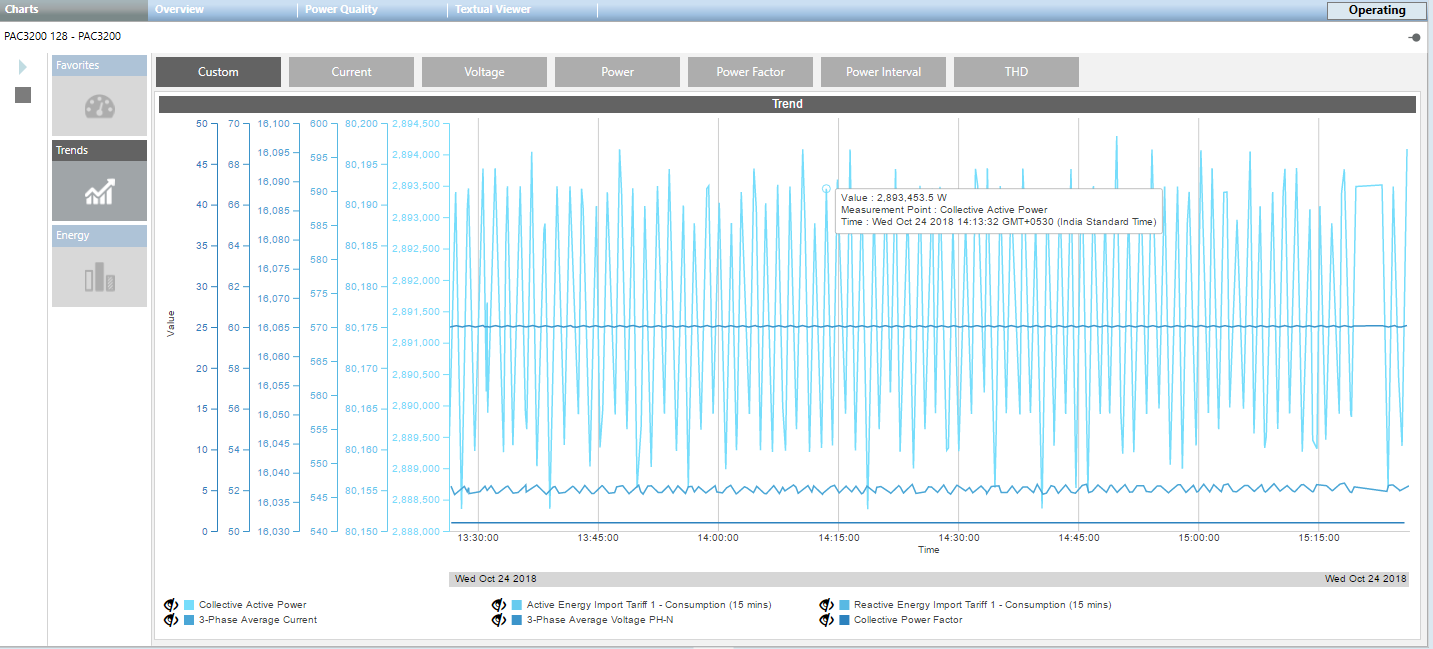
Task: Click the Operating status button
Action: click(x=1376, y=11)
